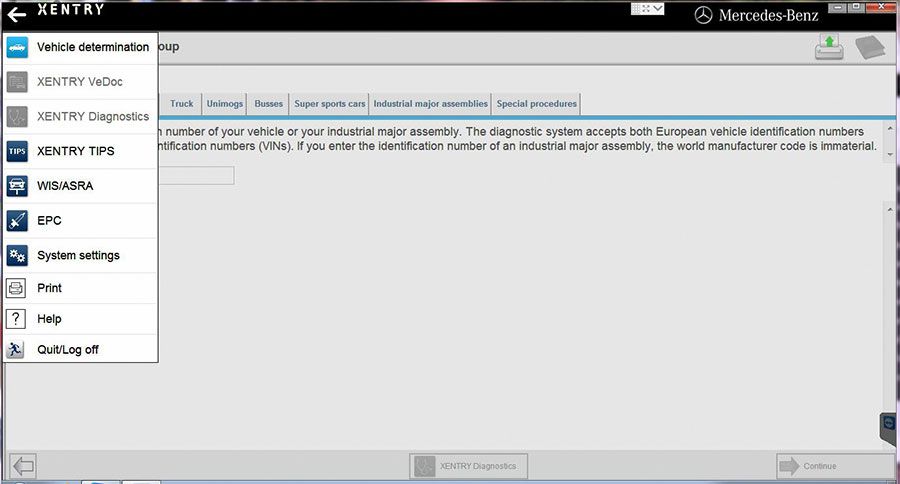Click the bottom-left back arrow button
Image resolution: width=900 pixels, height=484 pixels.
[x=23, y=466]
